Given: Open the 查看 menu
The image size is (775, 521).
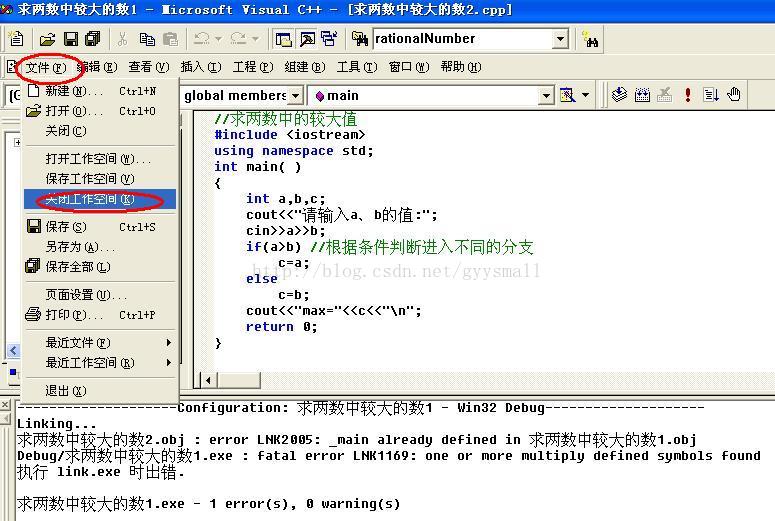Looking at the screenshot, I should click(x=149, y=67).
